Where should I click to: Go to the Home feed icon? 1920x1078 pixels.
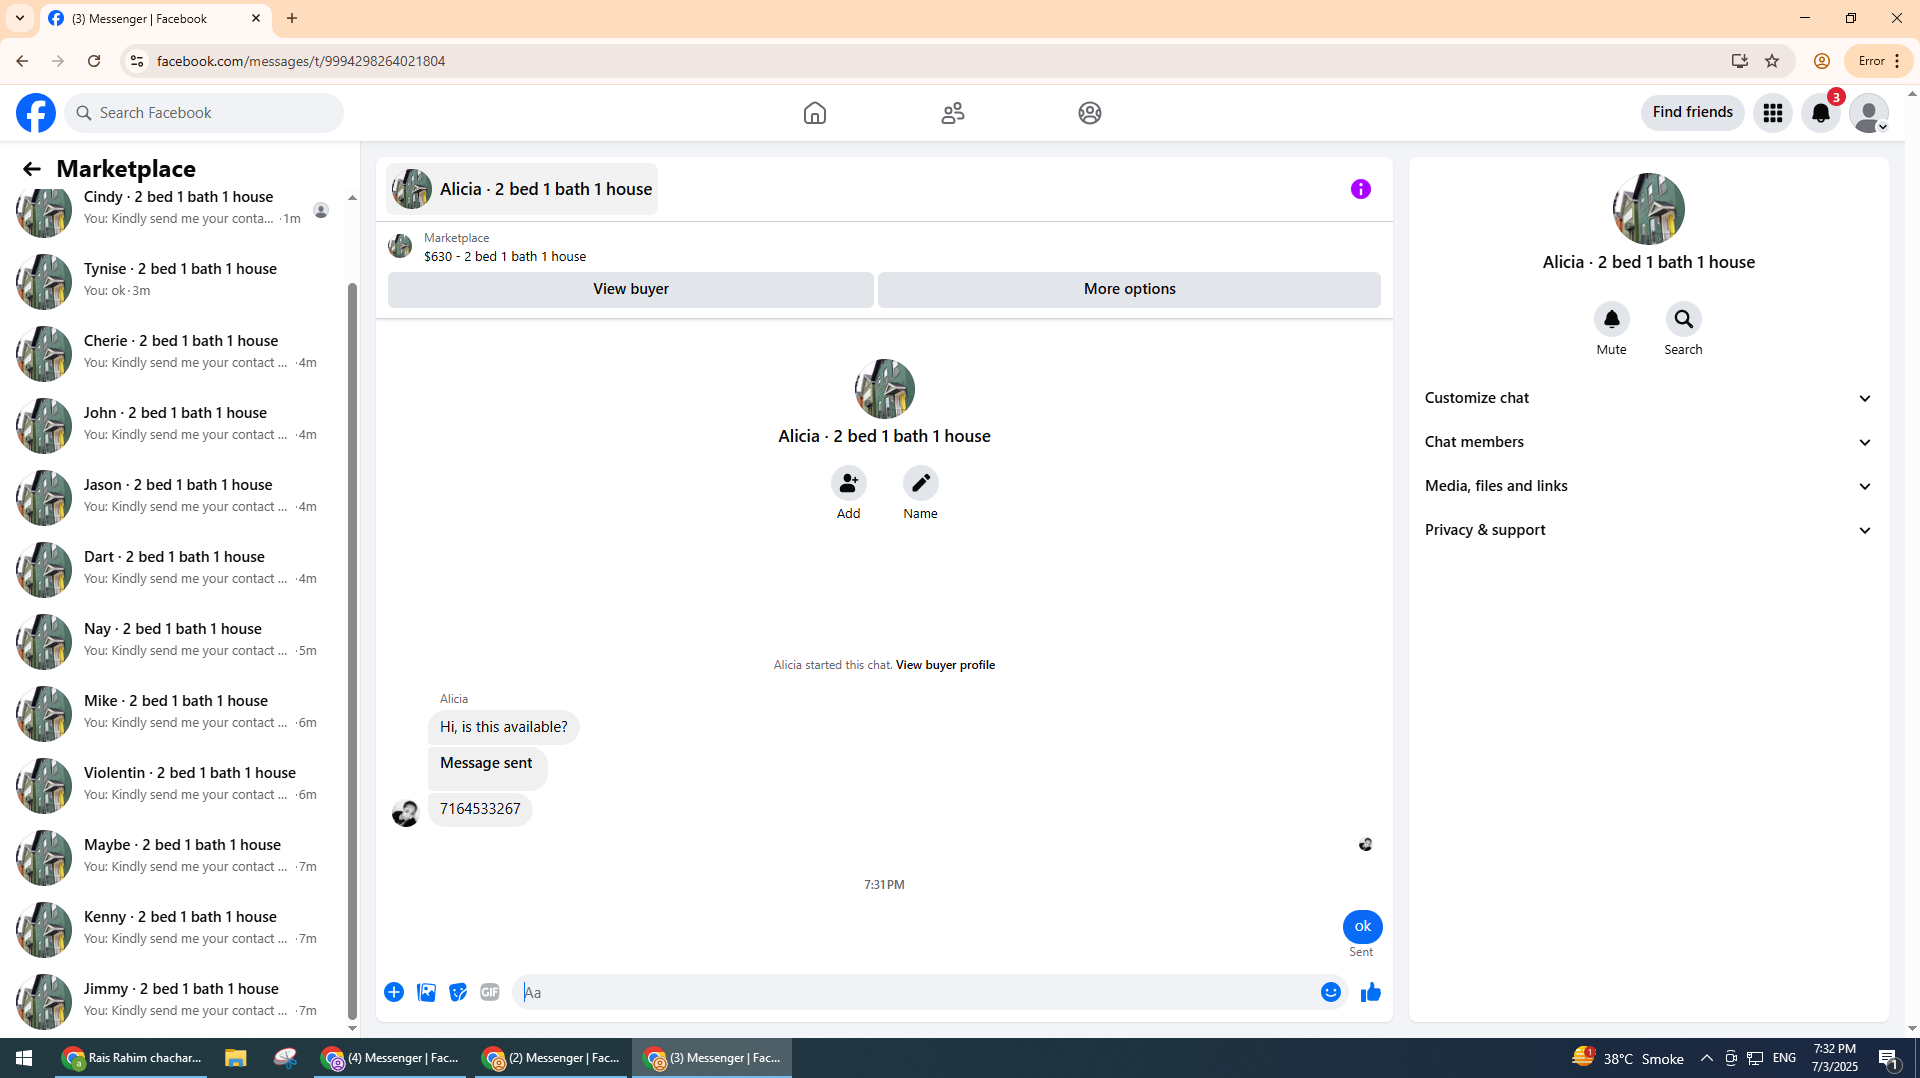815,113
